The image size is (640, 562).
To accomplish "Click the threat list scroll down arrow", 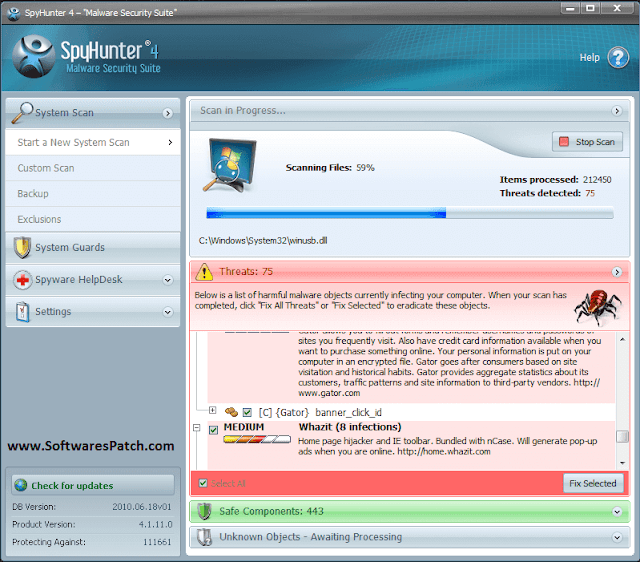I will 622,463.
